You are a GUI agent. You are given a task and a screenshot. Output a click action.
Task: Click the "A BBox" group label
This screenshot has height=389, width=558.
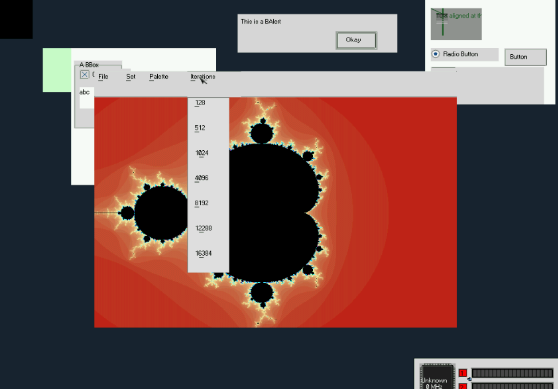pos(89,65)
